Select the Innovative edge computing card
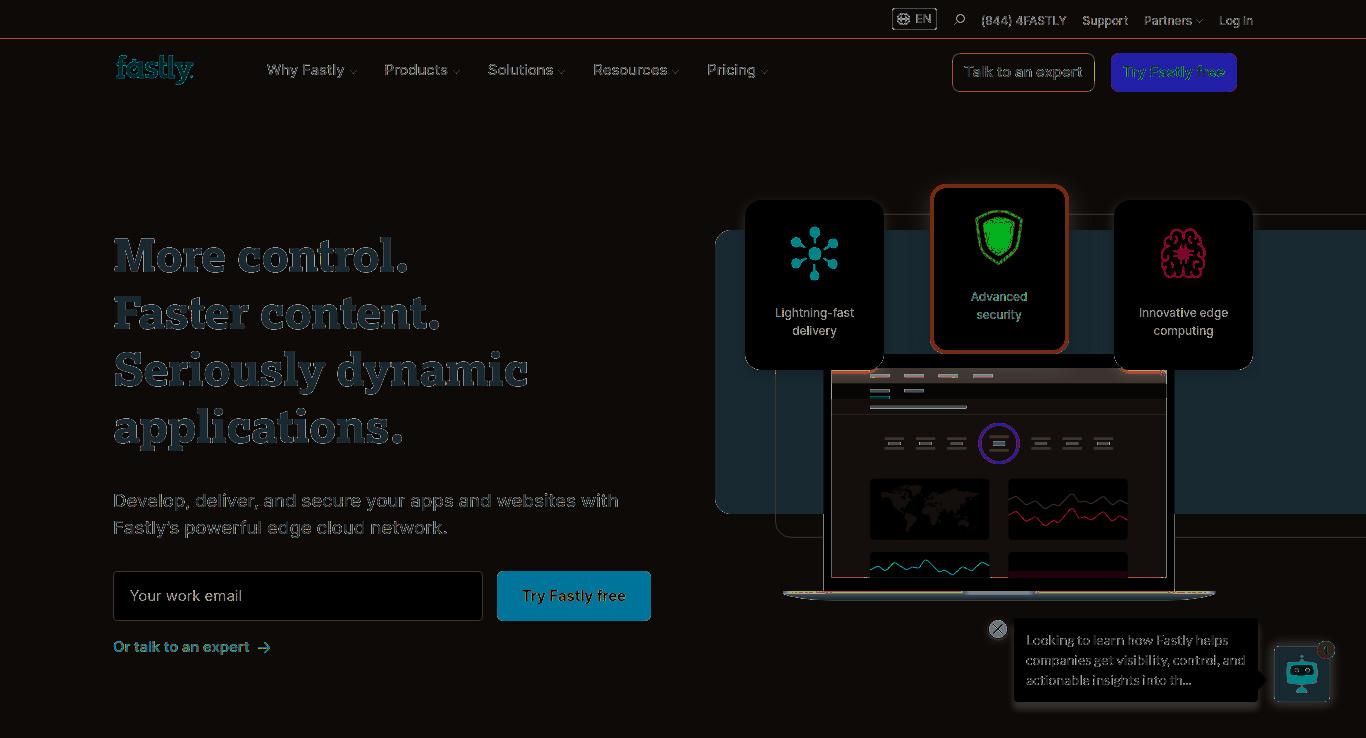The image size is (1366, 738). 1183,284
